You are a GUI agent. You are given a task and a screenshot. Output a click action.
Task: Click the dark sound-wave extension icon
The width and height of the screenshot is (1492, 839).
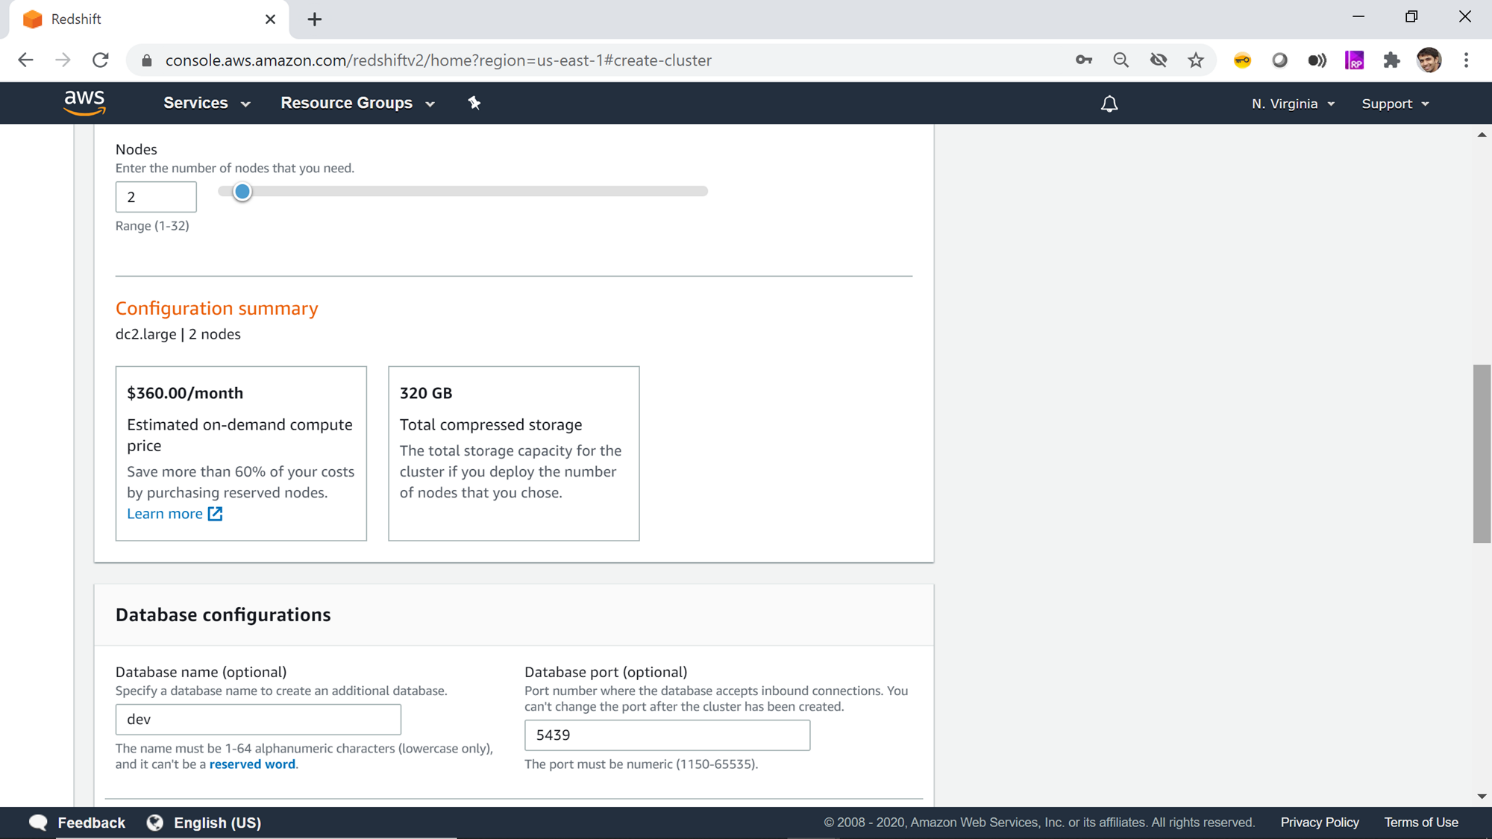[x=1317, y=60]
